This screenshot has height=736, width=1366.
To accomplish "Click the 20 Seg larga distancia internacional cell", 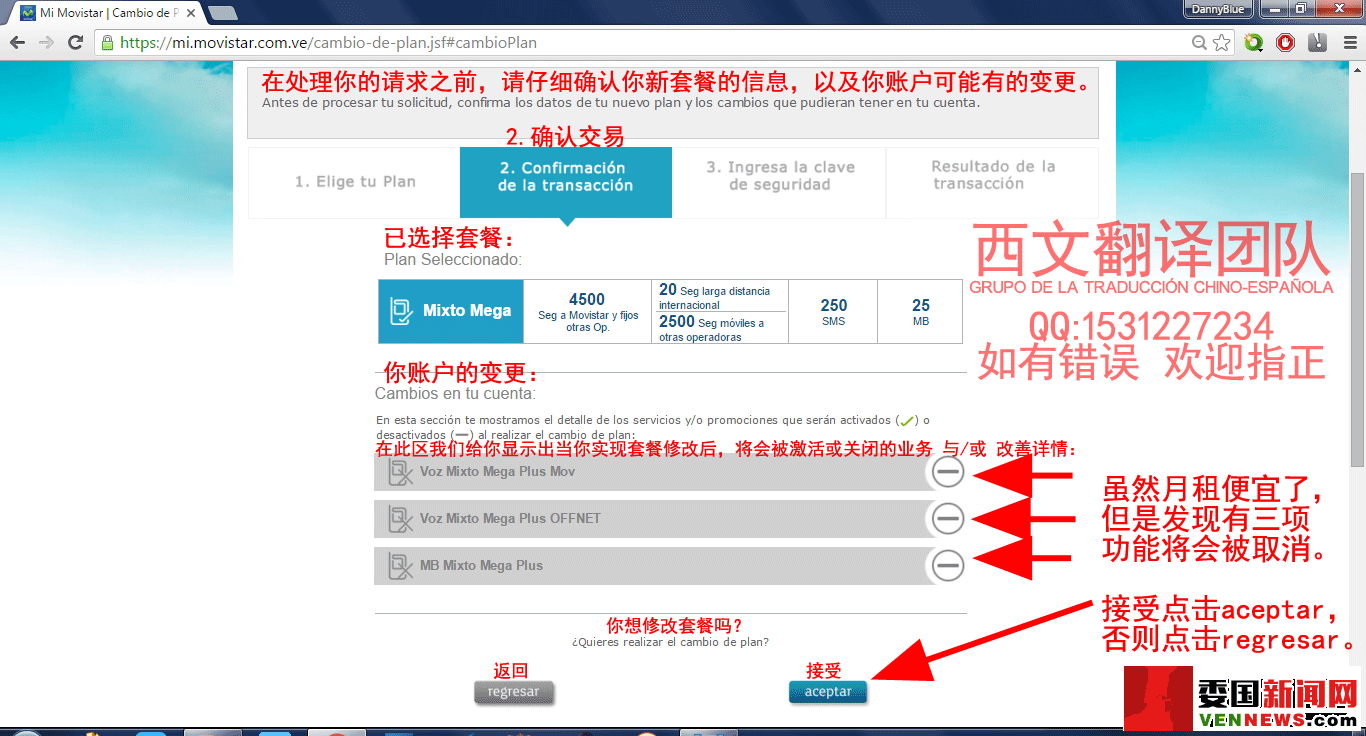I will point(719,296).
